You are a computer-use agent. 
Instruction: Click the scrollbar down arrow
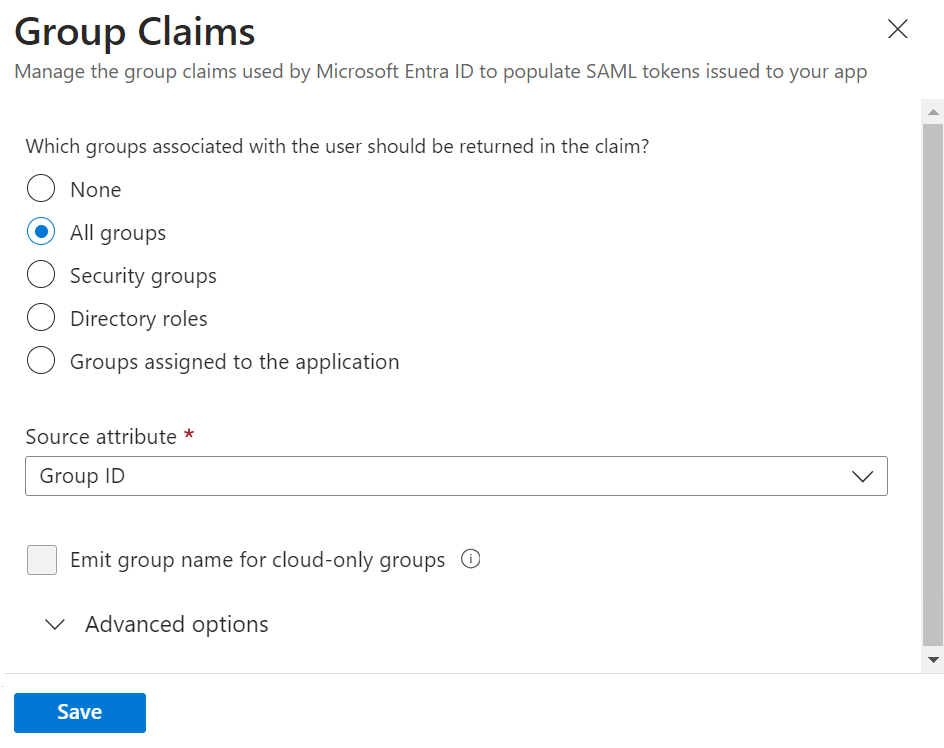(932, 660)
